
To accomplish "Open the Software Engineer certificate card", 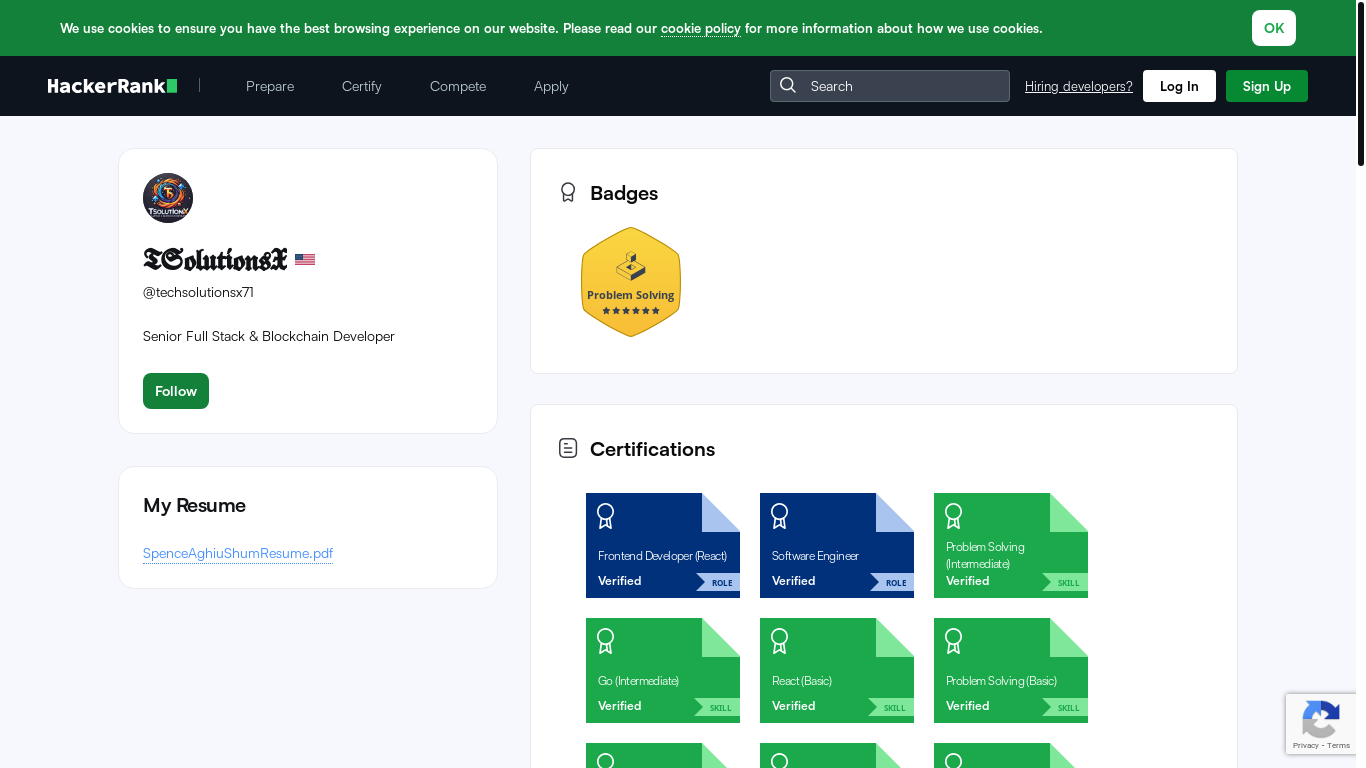I will 837,545.
